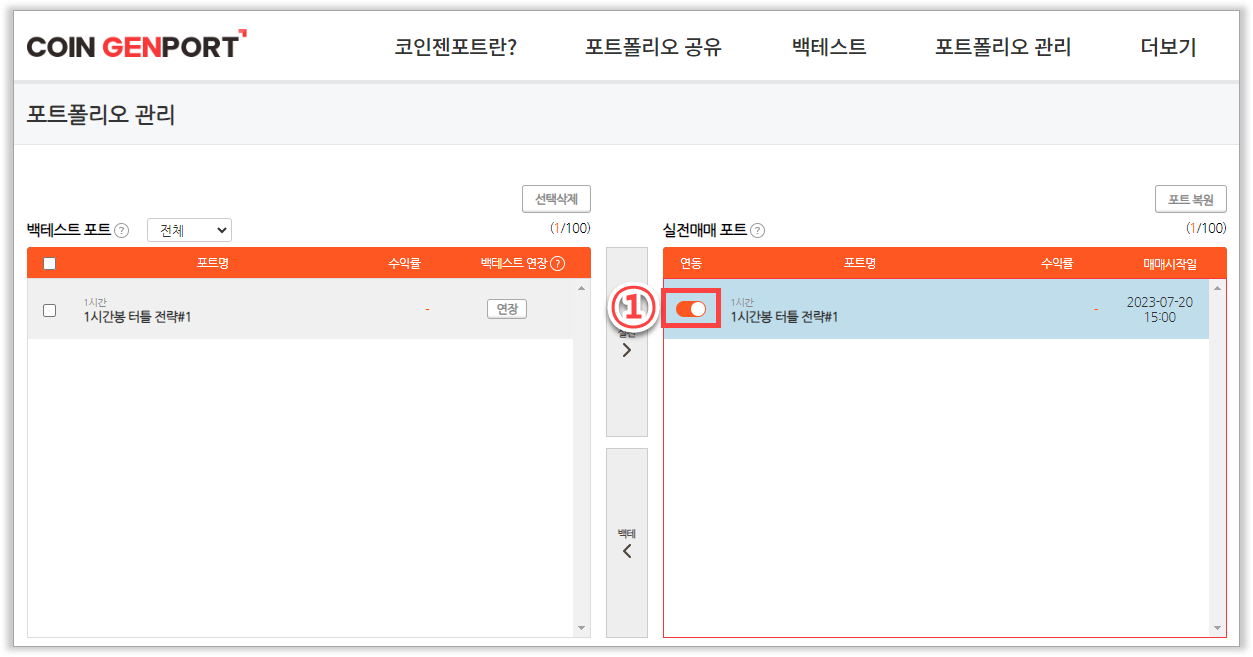Image resolution: width=1253 pixels, height=657 pixels.
Task: Open 포트폴리오 관리 in navigation
Action: (x=1002, y=47)
